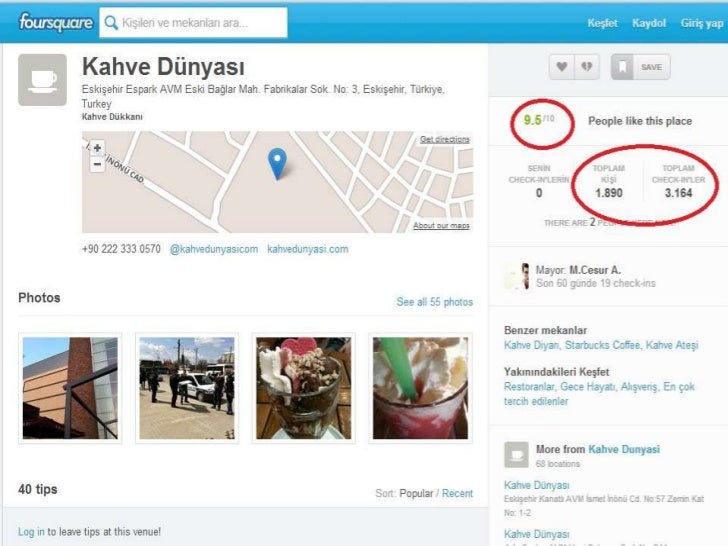Open See all 55 photos

pyautogui.click(x=435, y=302)
